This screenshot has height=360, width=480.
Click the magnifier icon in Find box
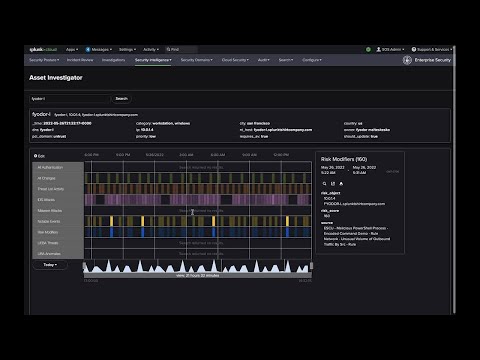coord(168,49)
